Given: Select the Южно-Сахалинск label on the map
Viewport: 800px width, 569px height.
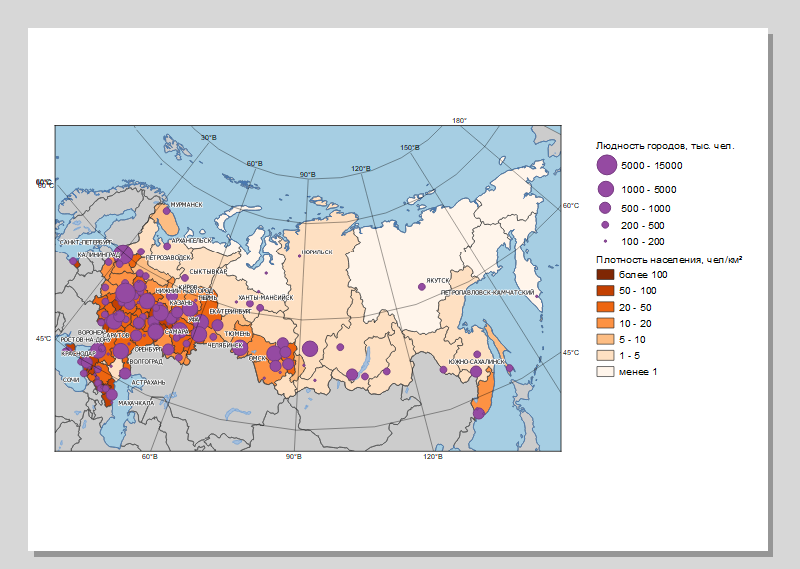Looking at the screenshot, I should point(476,362).
